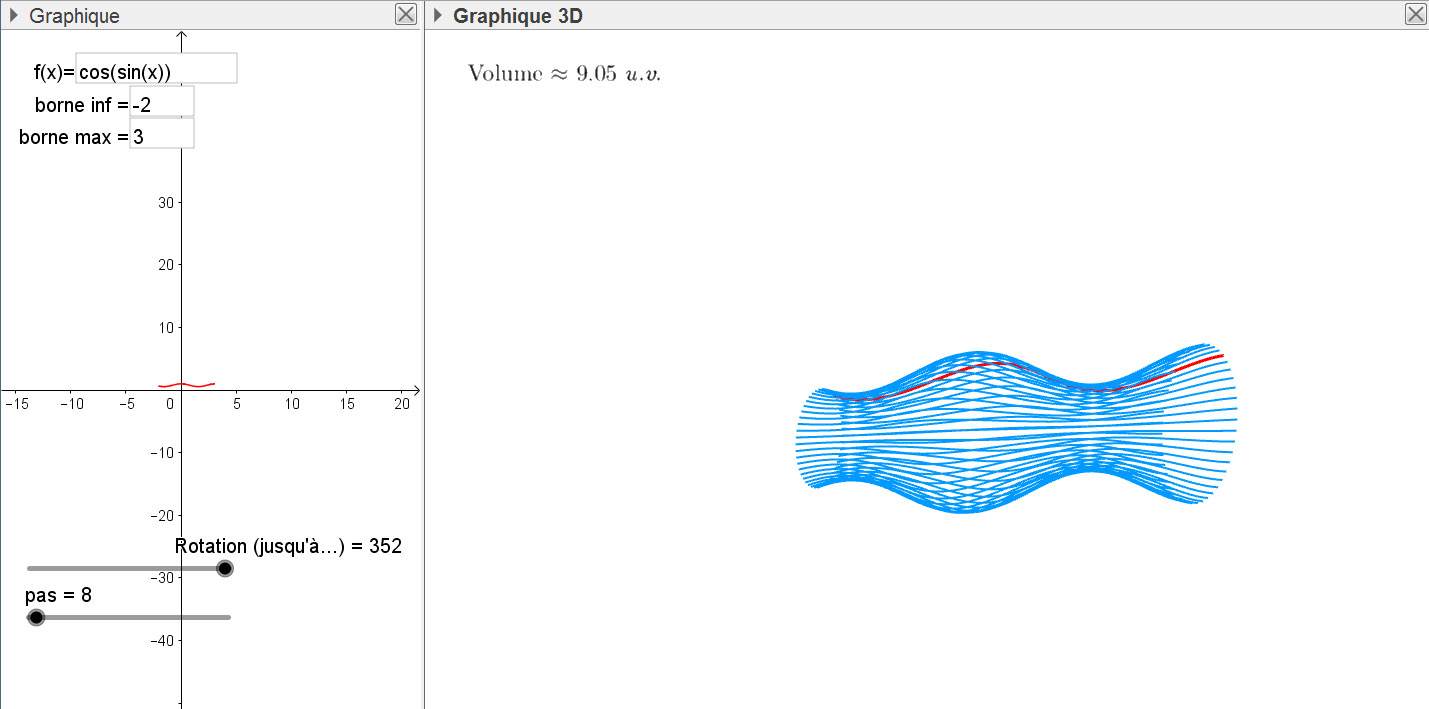The width and height of the screenshot is (1429, 709).
Task: Close the Graphique 2D view panel
Action: click(x=405, y=14)
